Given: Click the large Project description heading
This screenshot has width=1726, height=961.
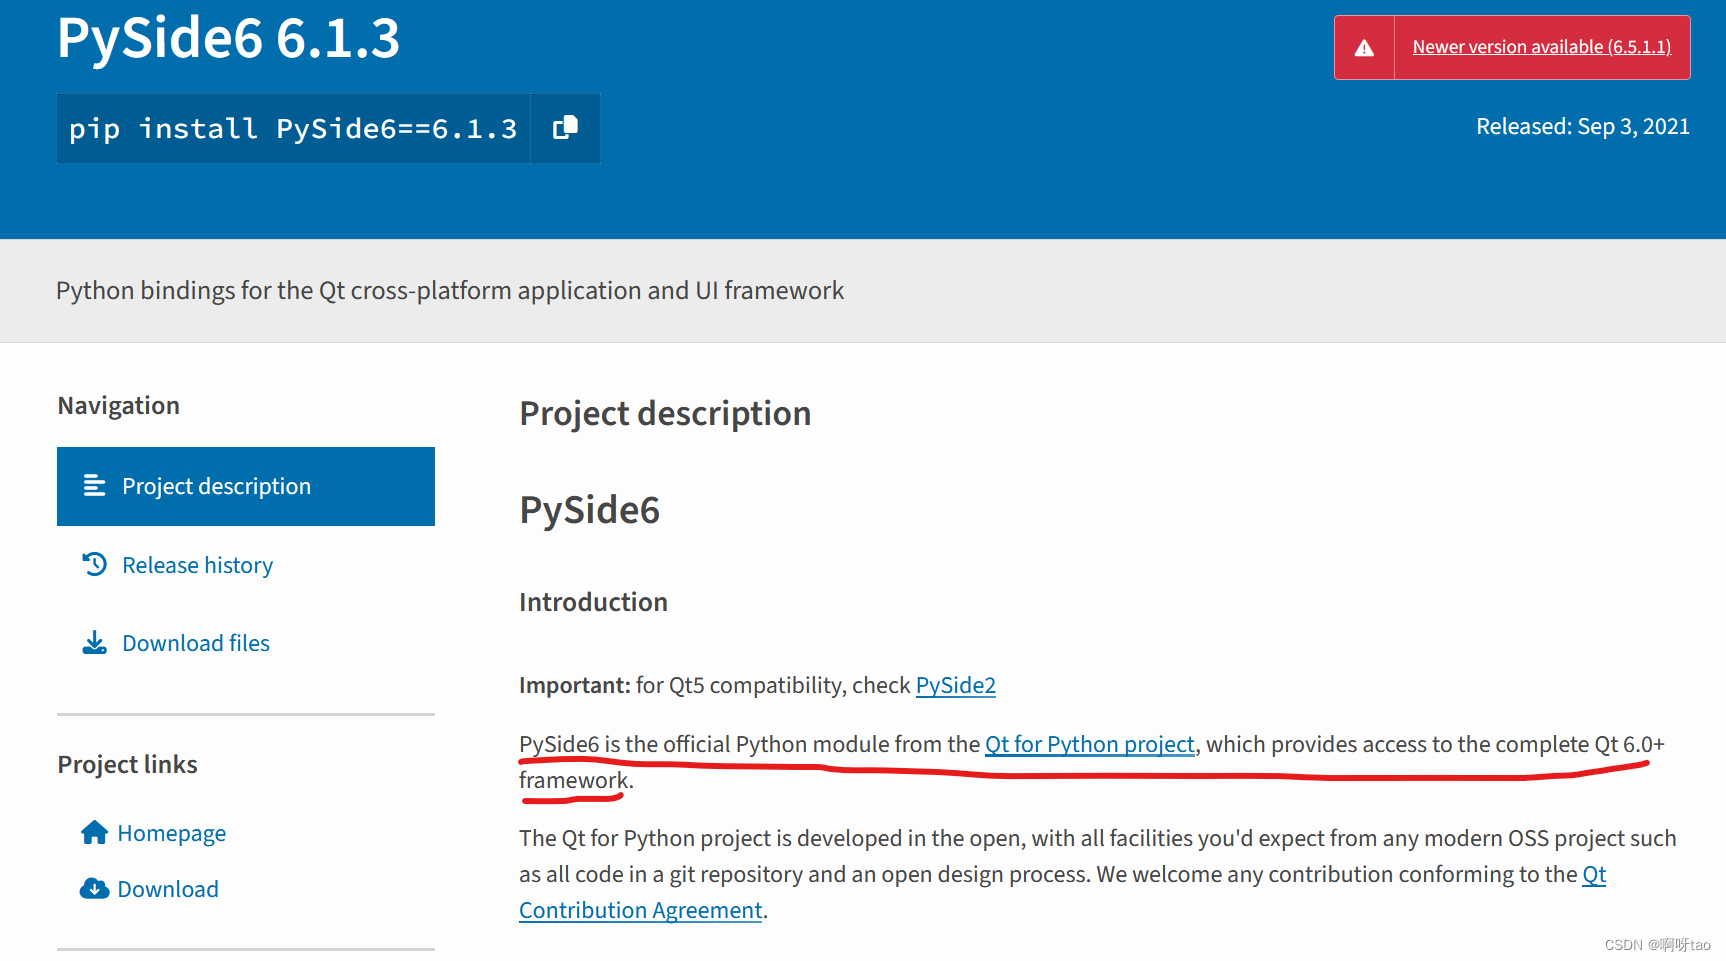Looking at the screenshot, I should [x=665, y=413].
